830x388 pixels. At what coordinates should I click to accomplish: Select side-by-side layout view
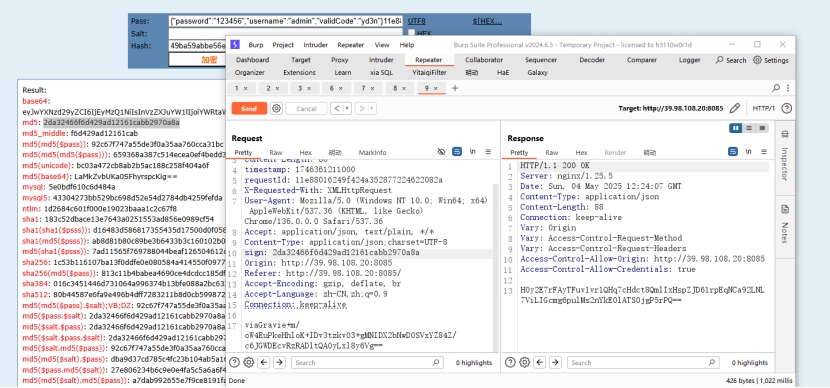pos(736,128)
